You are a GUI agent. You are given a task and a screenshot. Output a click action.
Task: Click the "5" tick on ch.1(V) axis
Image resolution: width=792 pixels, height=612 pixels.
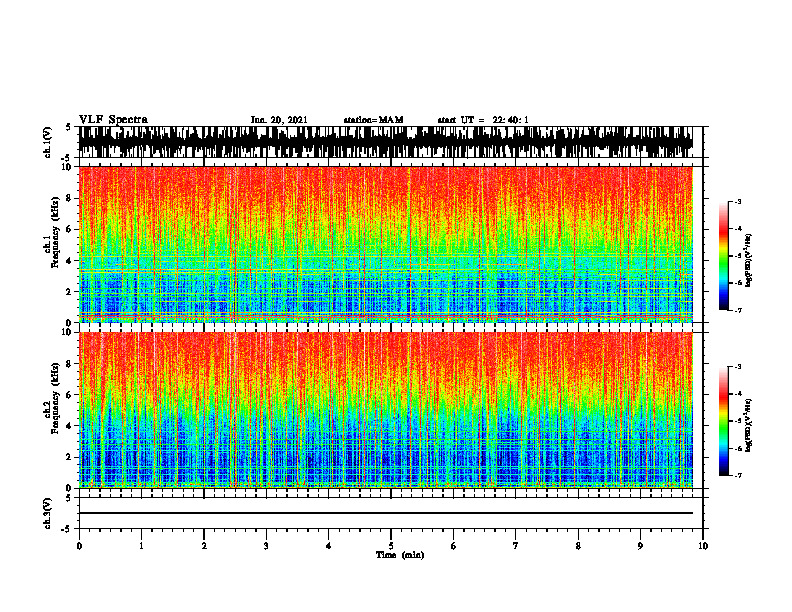(69, 128)
